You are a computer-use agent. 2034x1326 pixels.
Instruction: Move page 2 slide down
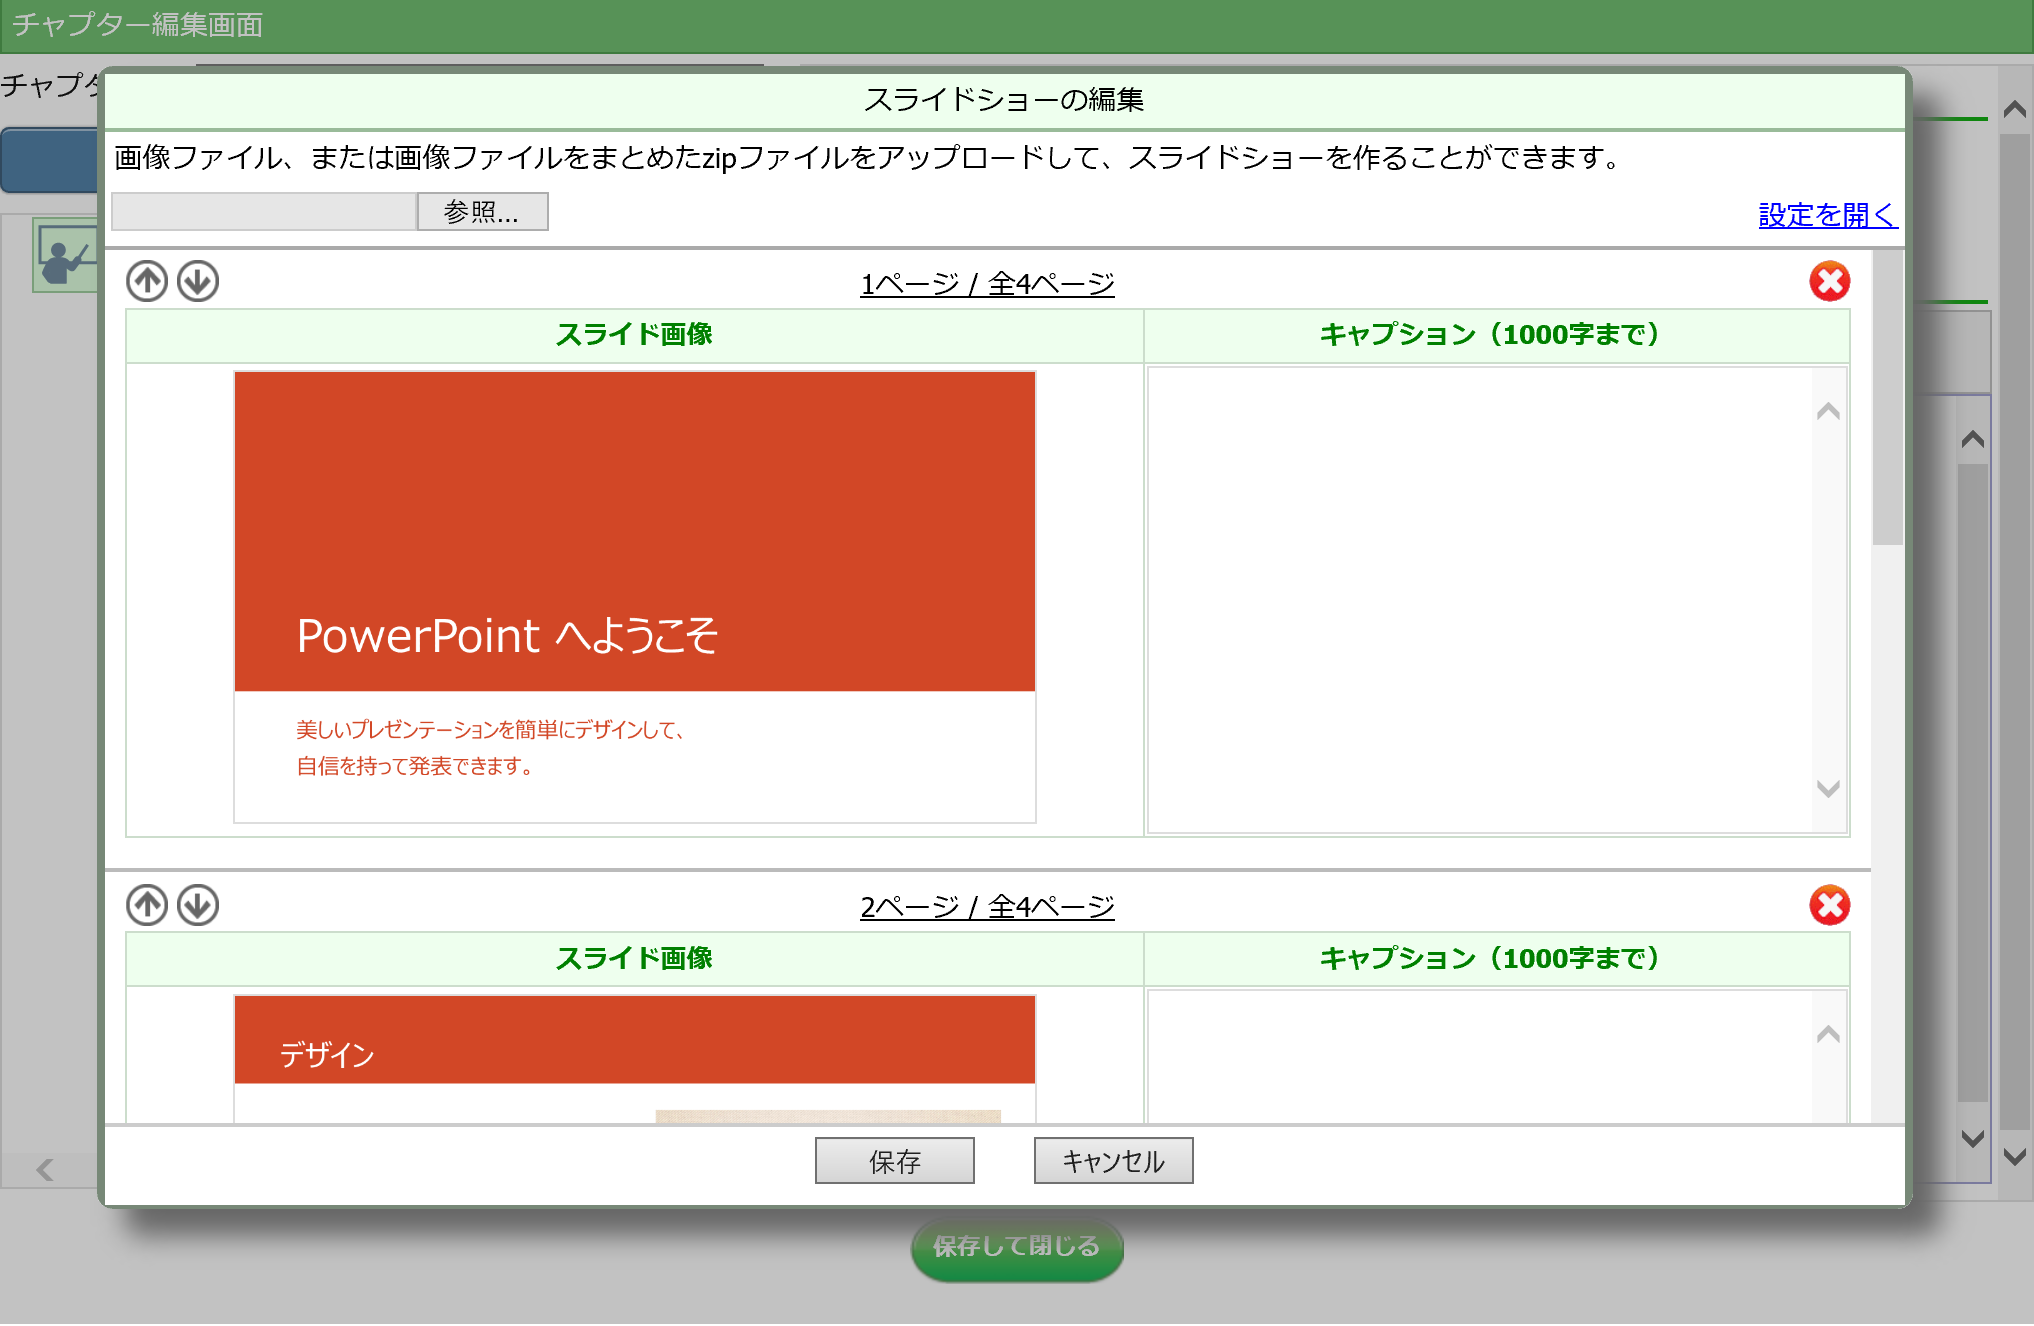[198, 905]
